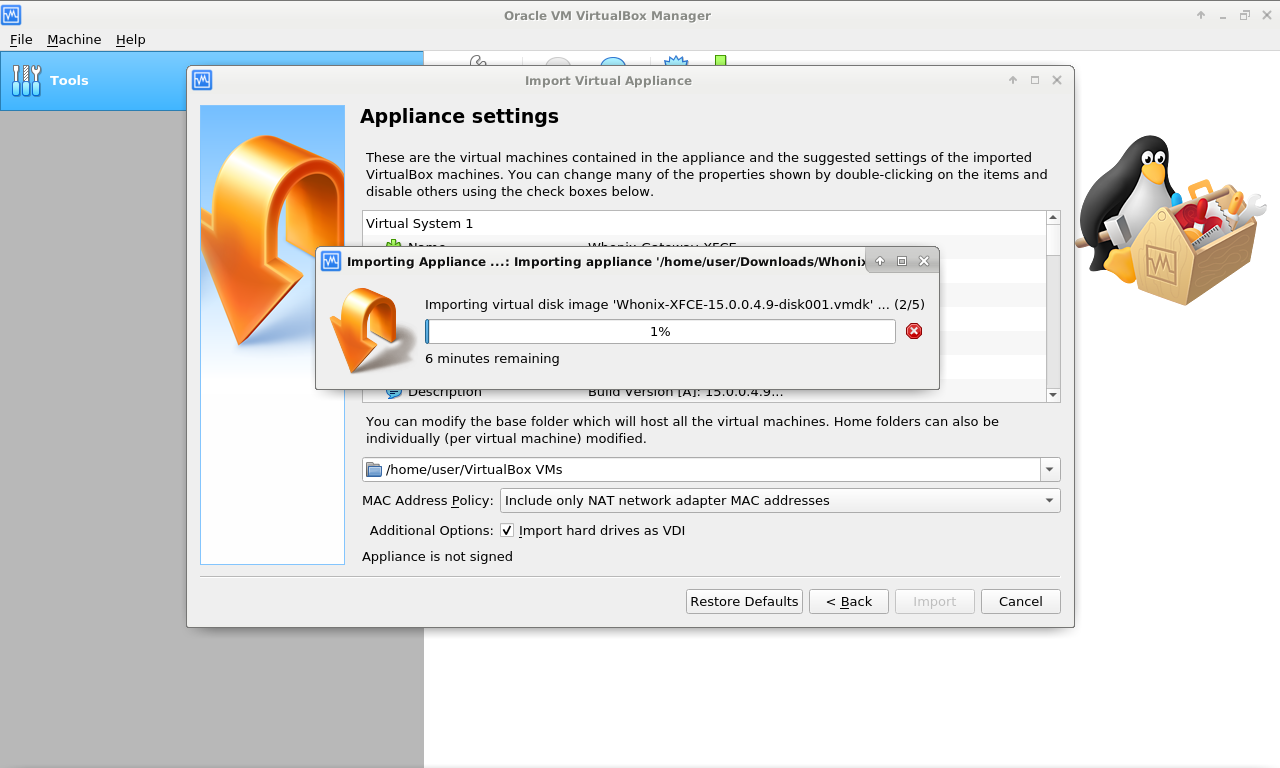Open the File menu
The width and height of the screenshot is (1280, 768).
[21, 39]
